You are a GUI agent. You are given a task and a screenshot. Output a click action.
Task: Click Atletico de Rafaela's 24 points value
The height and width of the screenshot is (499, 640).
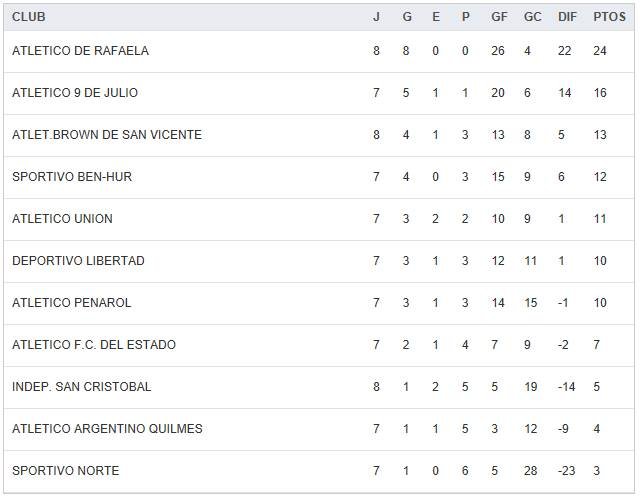(x=600, y=51)
